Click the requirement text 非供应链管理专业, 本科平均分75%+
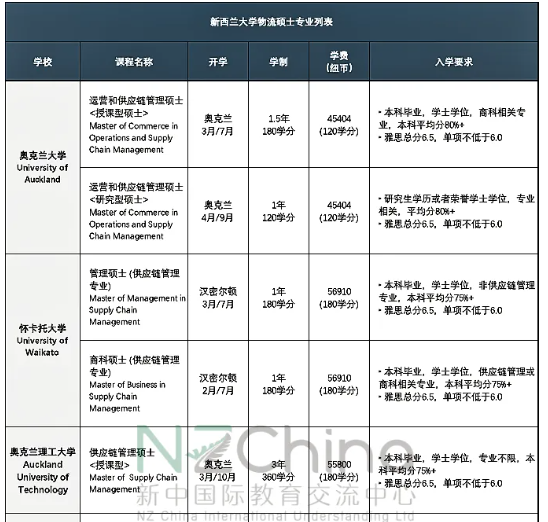548x522 pixels. (x=457, y=292)
